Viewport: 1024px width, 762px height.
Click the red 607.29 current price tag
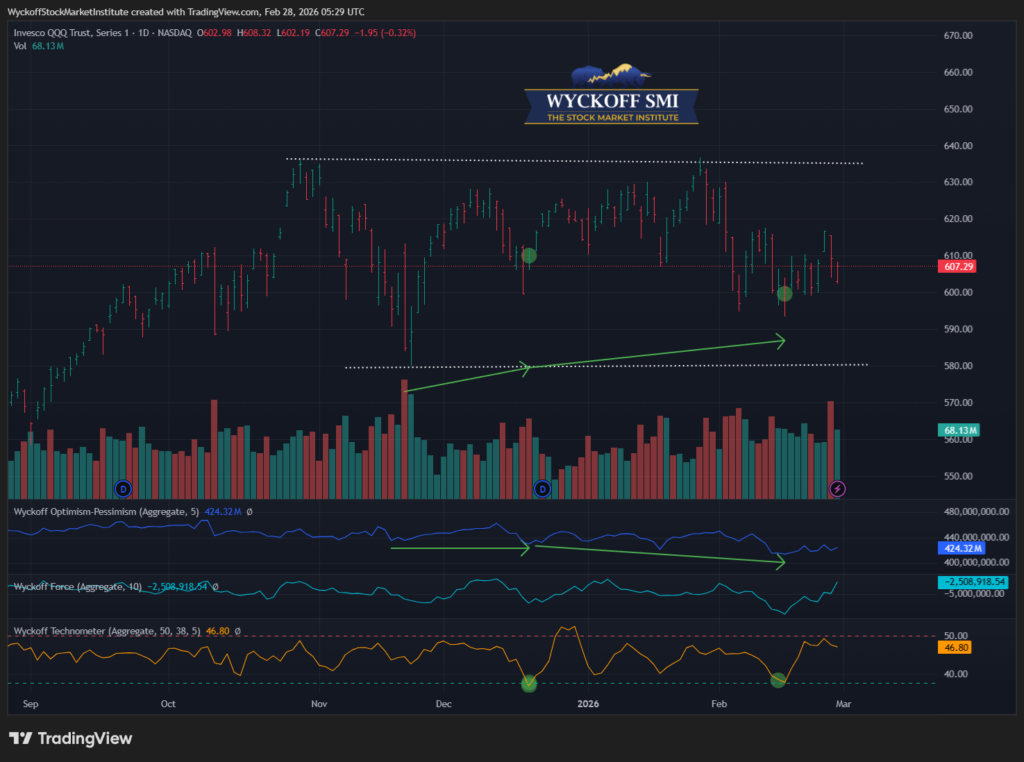pyautogui.click(x=958, y=267)
